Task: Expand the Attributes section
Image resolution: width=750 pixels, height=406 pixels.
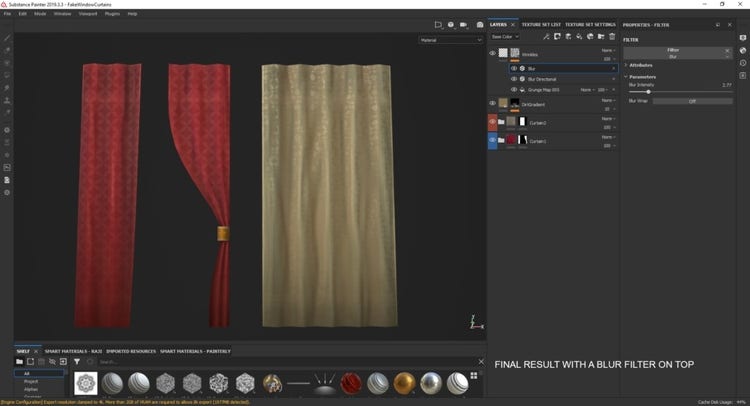Action: pos(639,65)
